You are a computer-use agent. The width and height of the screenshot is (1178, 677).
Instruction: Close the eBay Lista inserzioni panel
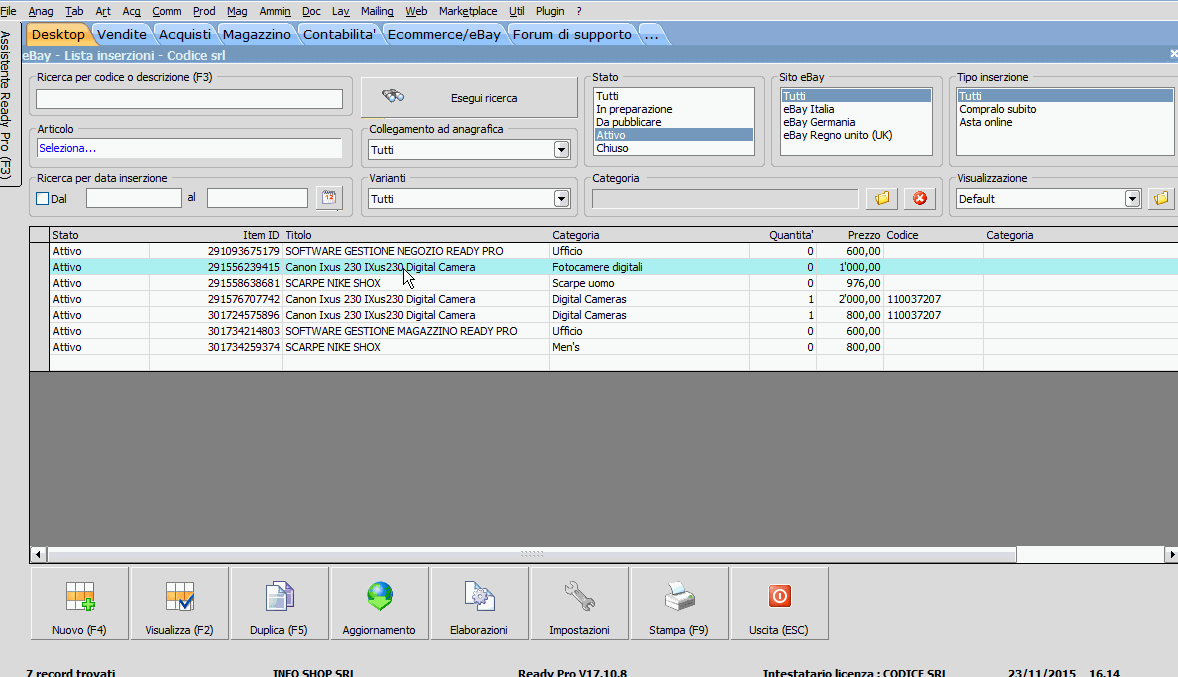pos(1173,54)
